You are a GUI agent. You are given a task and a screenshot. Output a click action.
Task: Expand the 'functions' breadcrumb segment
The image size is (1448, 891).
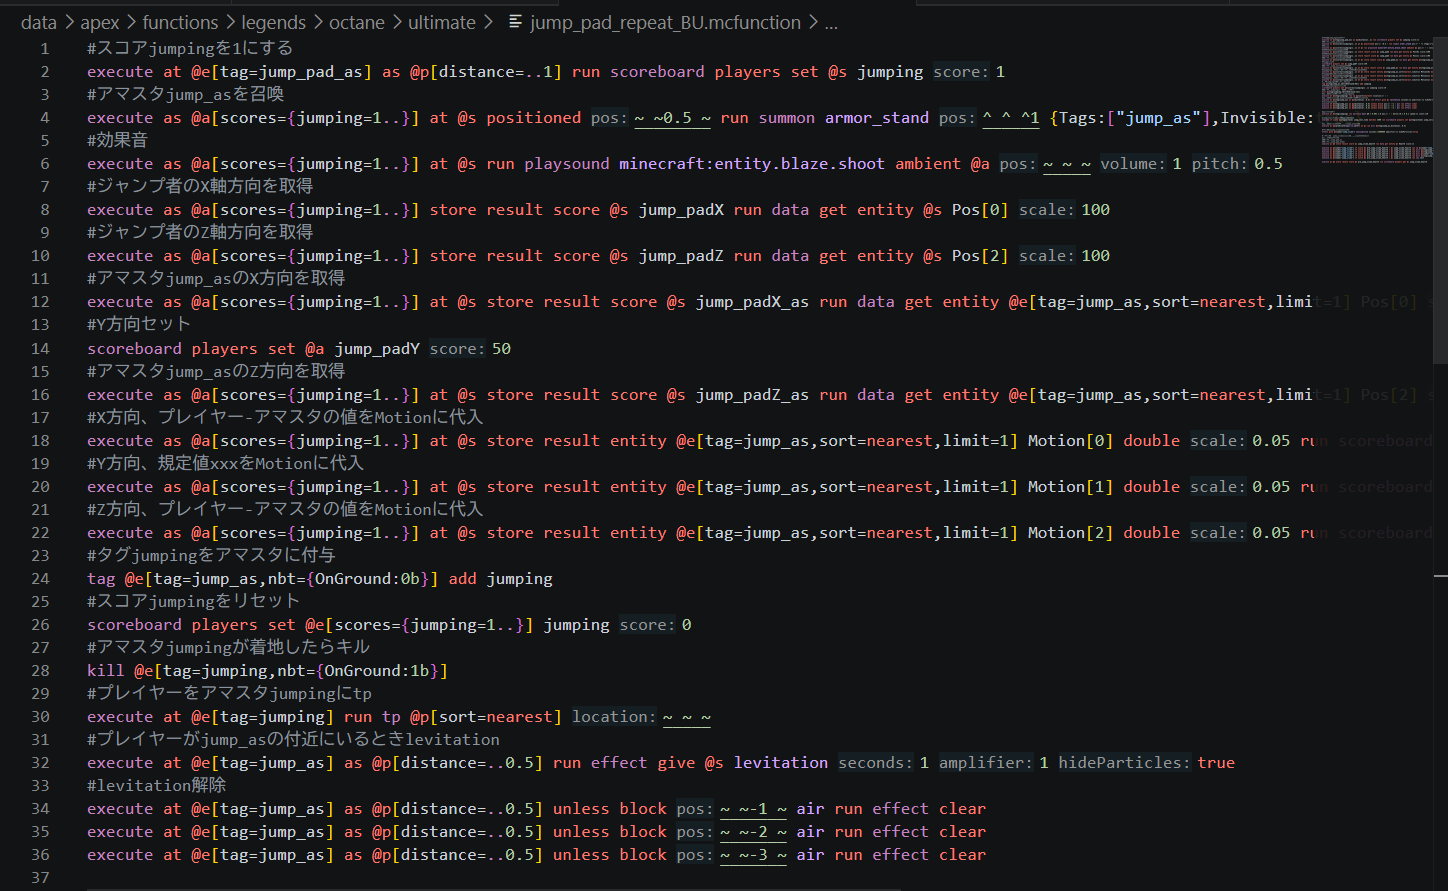(x=180, y=22)
